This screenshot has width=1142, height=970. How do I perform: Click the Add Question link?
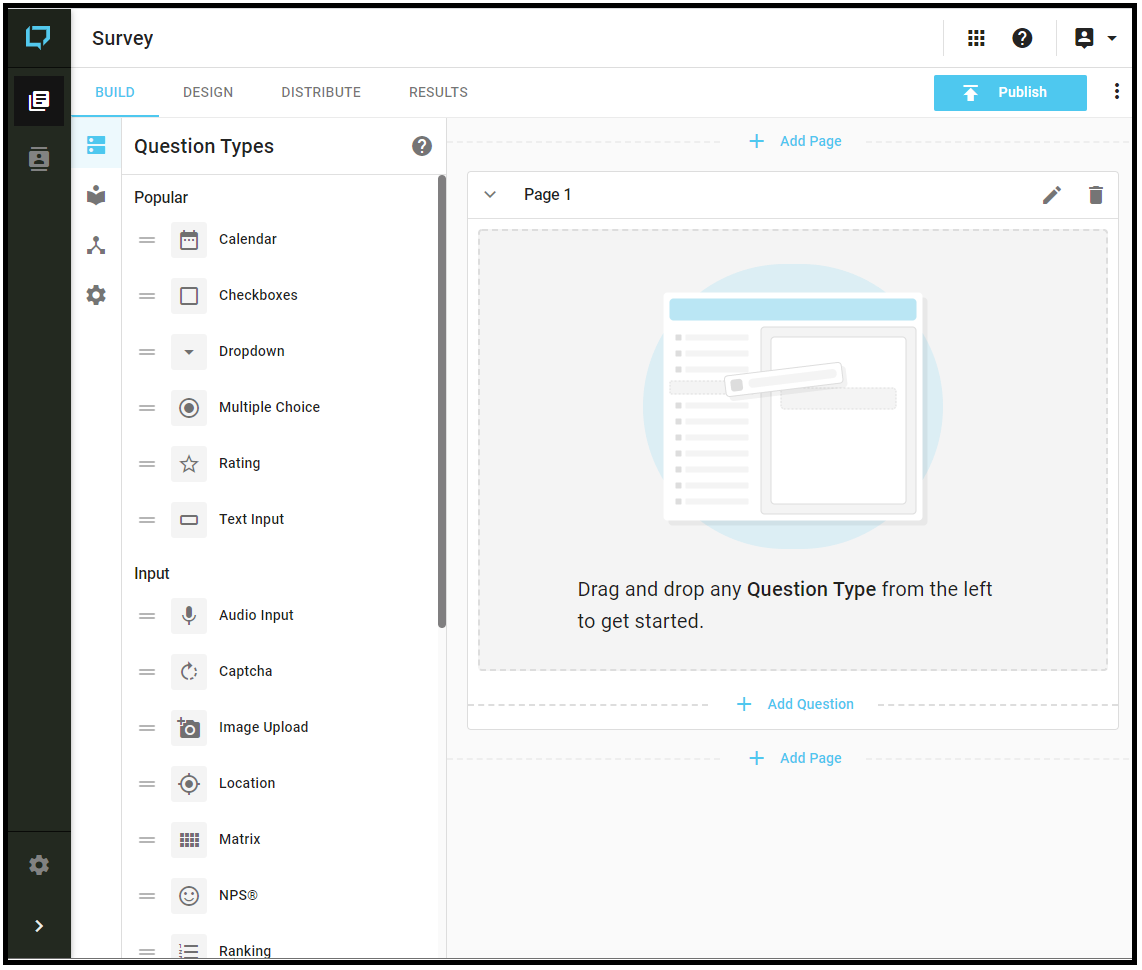[795, 704]
